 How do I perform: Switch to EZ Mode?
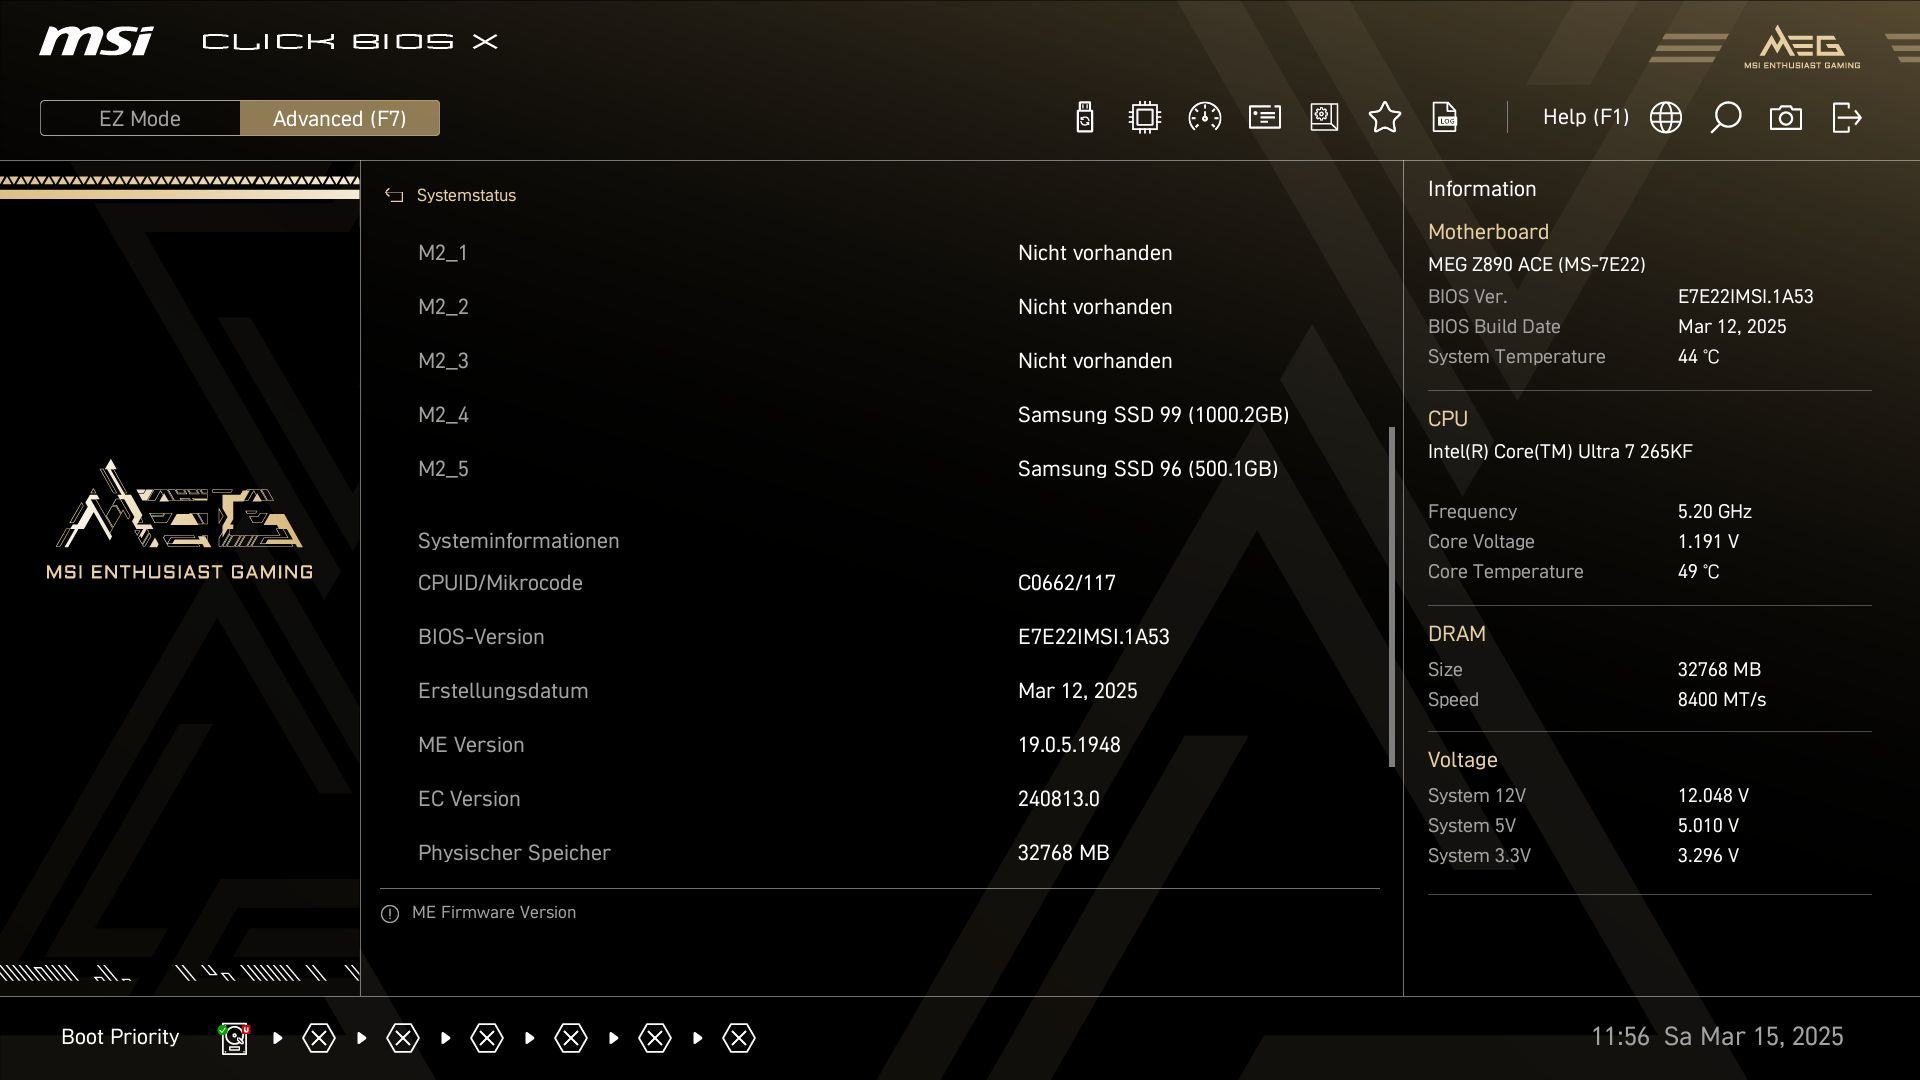(x=140, y=118)
